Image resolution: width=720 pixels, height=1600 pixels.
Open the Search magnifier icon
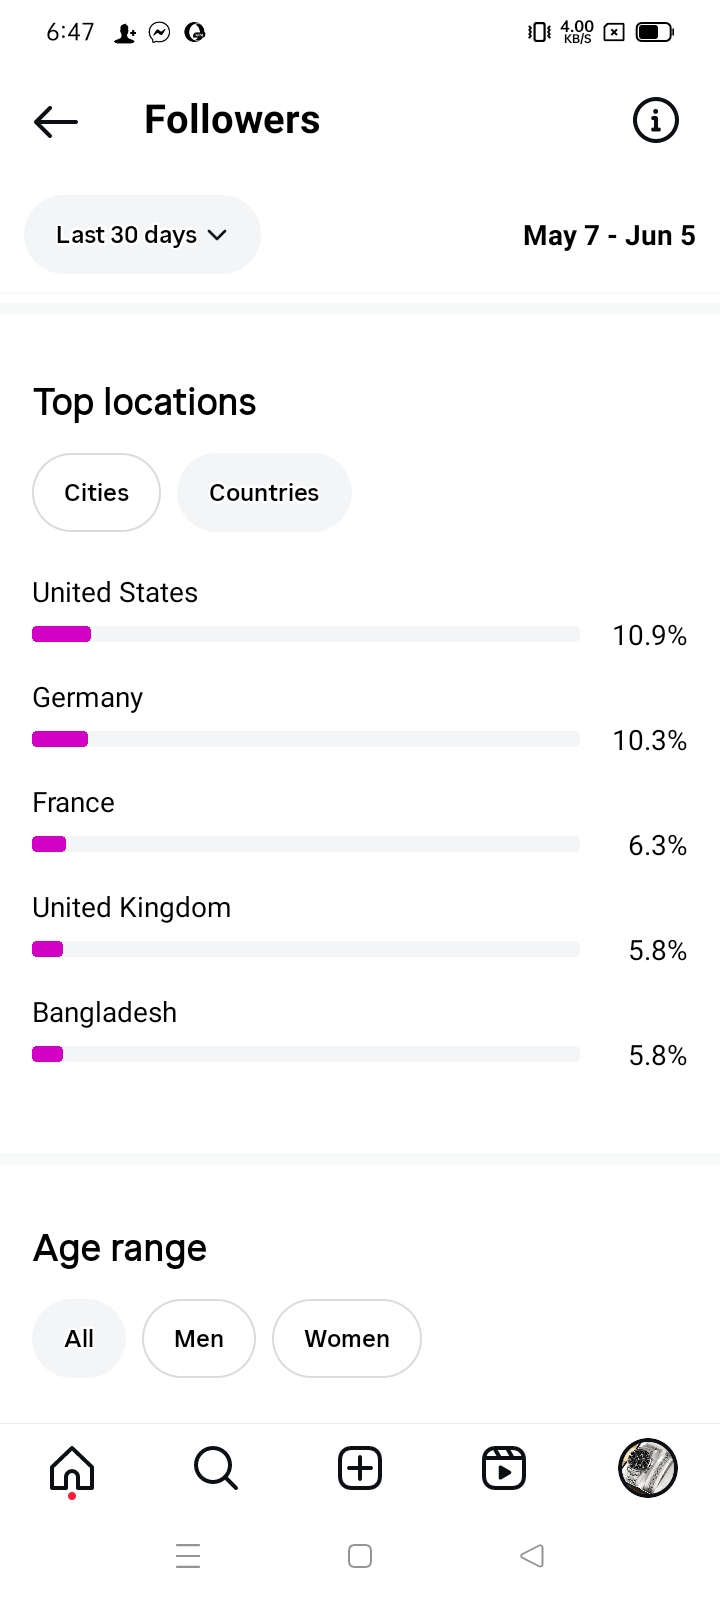click(x=215, y=1468)
